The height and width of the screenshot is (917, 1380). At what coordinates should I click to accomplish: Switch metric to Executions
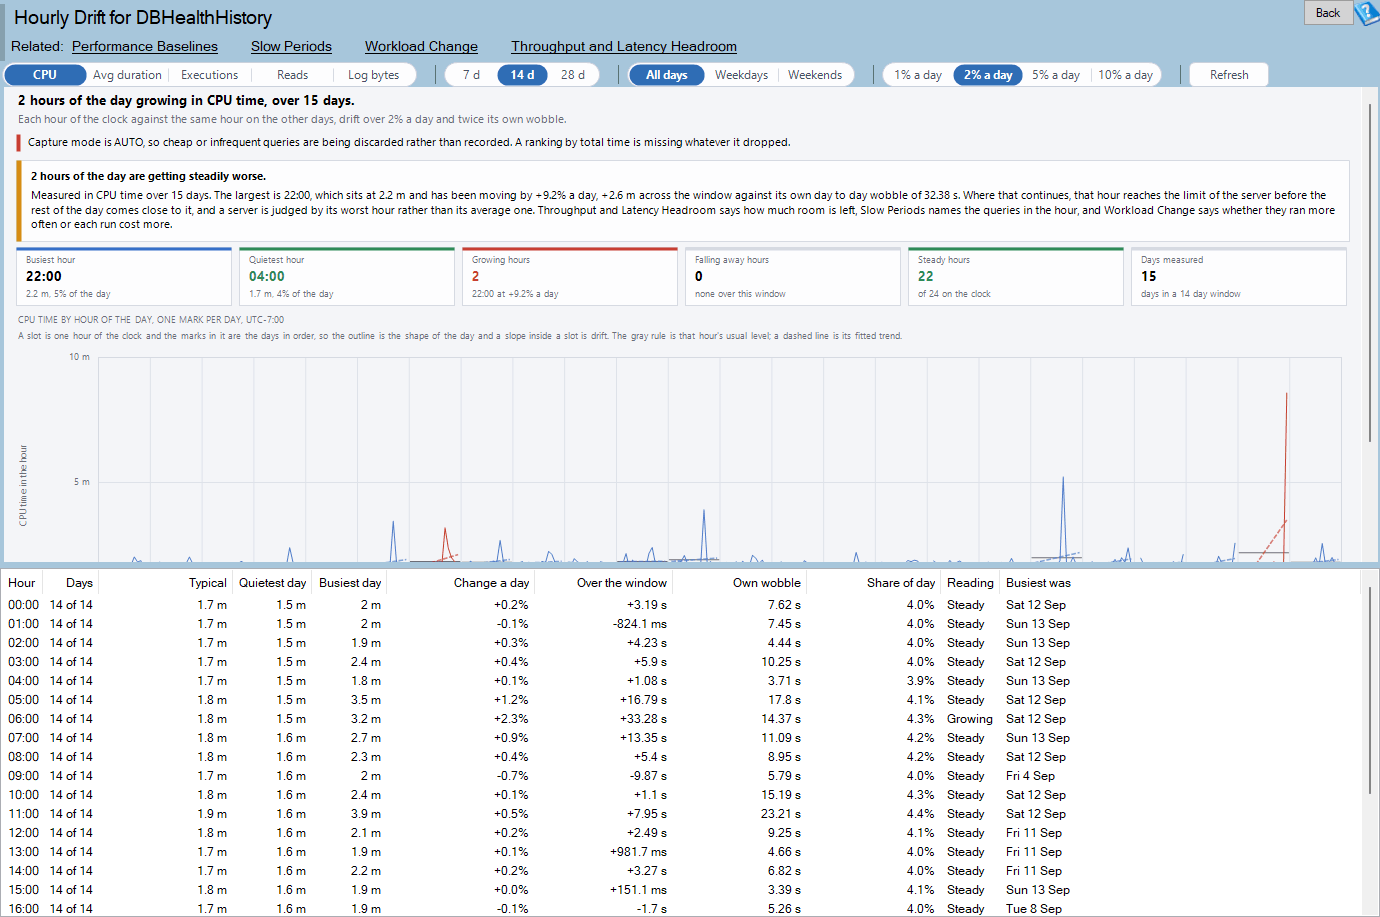coord(209,75)
